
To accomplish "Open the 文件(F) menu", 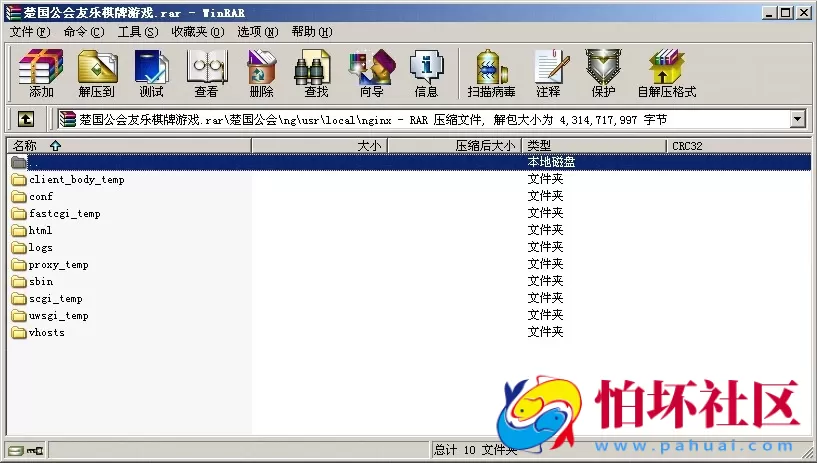I will coord(30,32).
